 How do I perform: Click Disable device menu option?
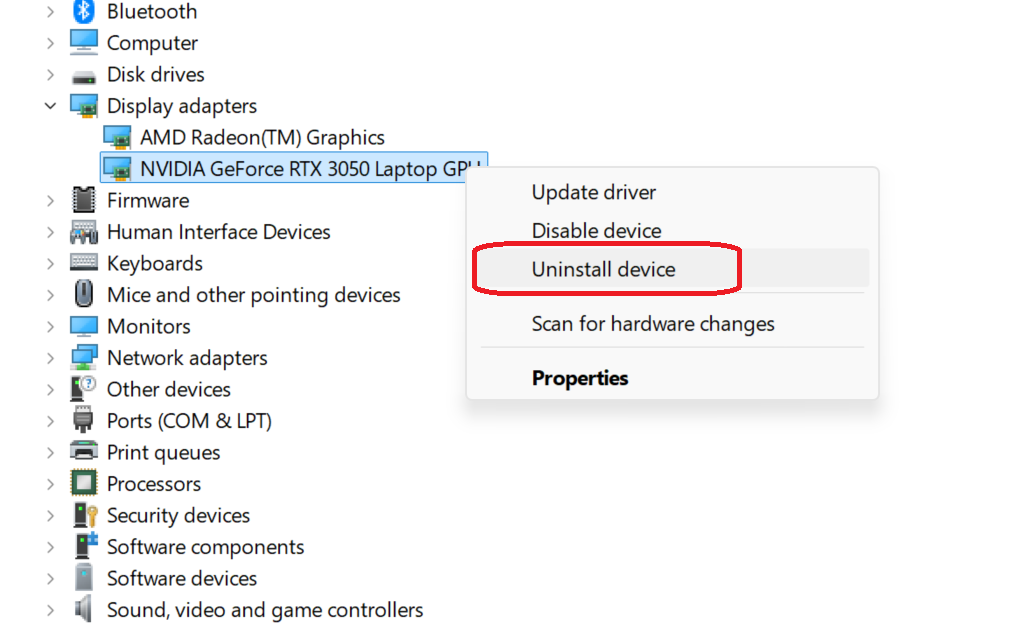pyautogui.click(x=596, y=231)
